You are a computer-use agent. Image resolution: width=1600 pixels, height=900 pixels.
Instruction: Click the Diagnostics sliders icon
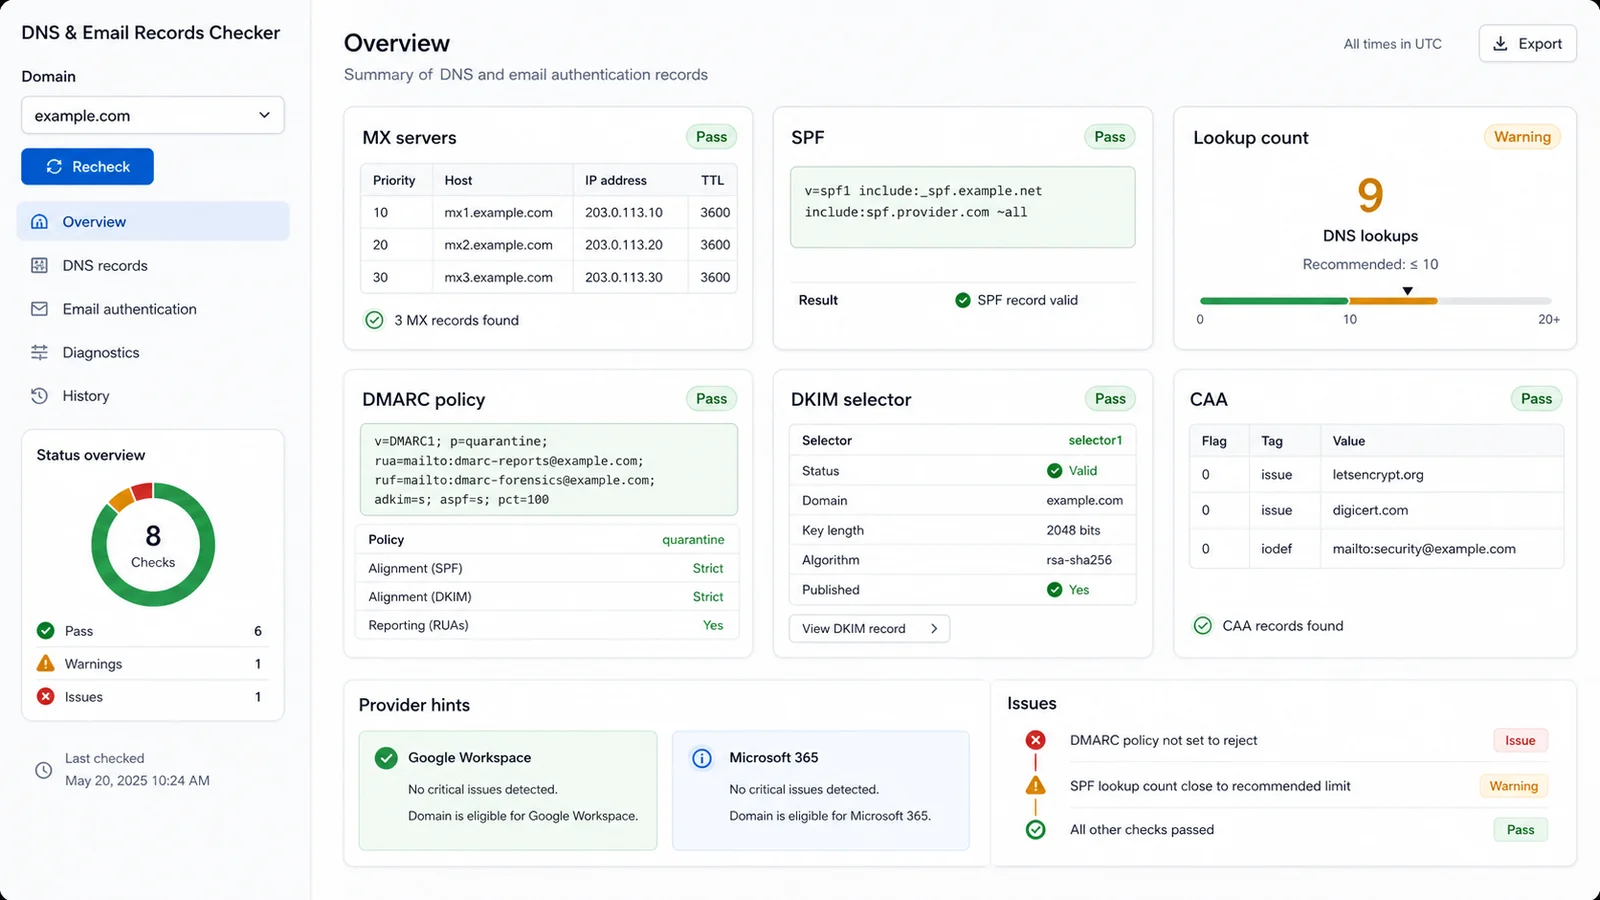coord(40,352)
